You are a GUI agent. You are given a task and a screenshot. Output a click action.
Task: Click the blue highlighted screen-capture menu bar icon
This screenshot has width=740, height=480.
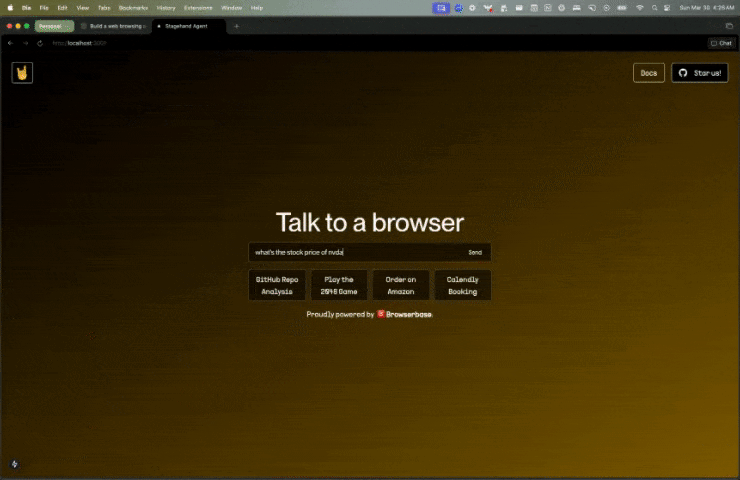pos(441,8)
